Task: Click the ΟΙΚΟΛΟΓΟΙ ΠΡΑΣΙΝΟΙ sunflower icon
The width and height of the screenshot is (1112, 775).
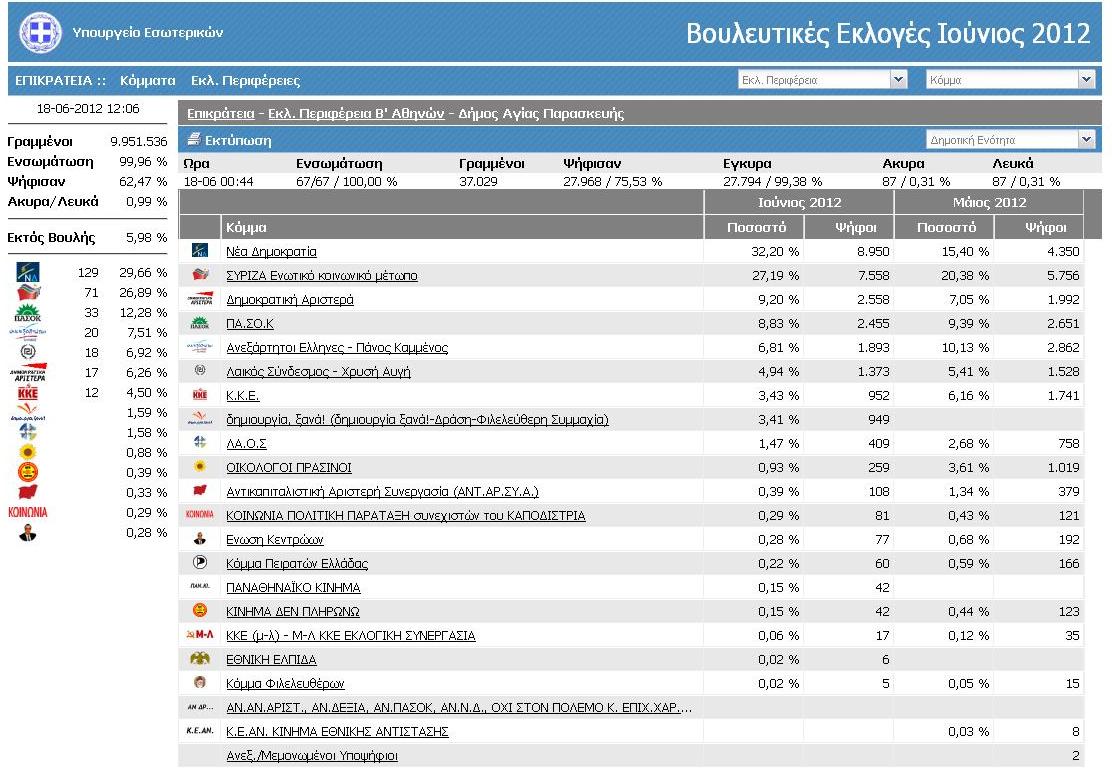Action: click(200, 467)
